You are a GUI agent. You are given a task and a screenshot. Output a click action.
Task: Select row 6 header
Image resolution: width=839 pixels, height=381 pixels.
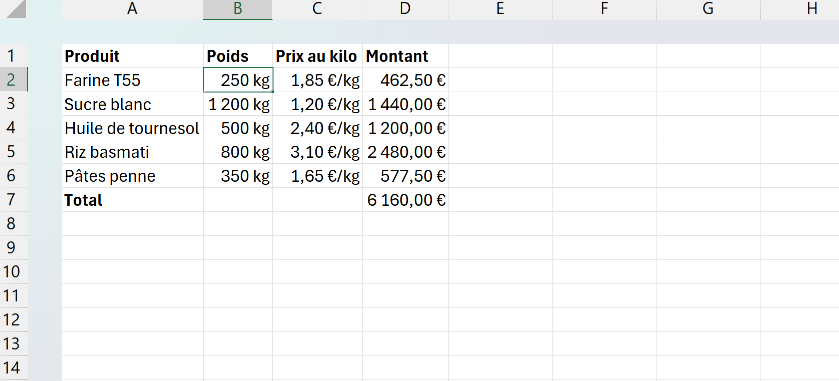click(13, 176)
